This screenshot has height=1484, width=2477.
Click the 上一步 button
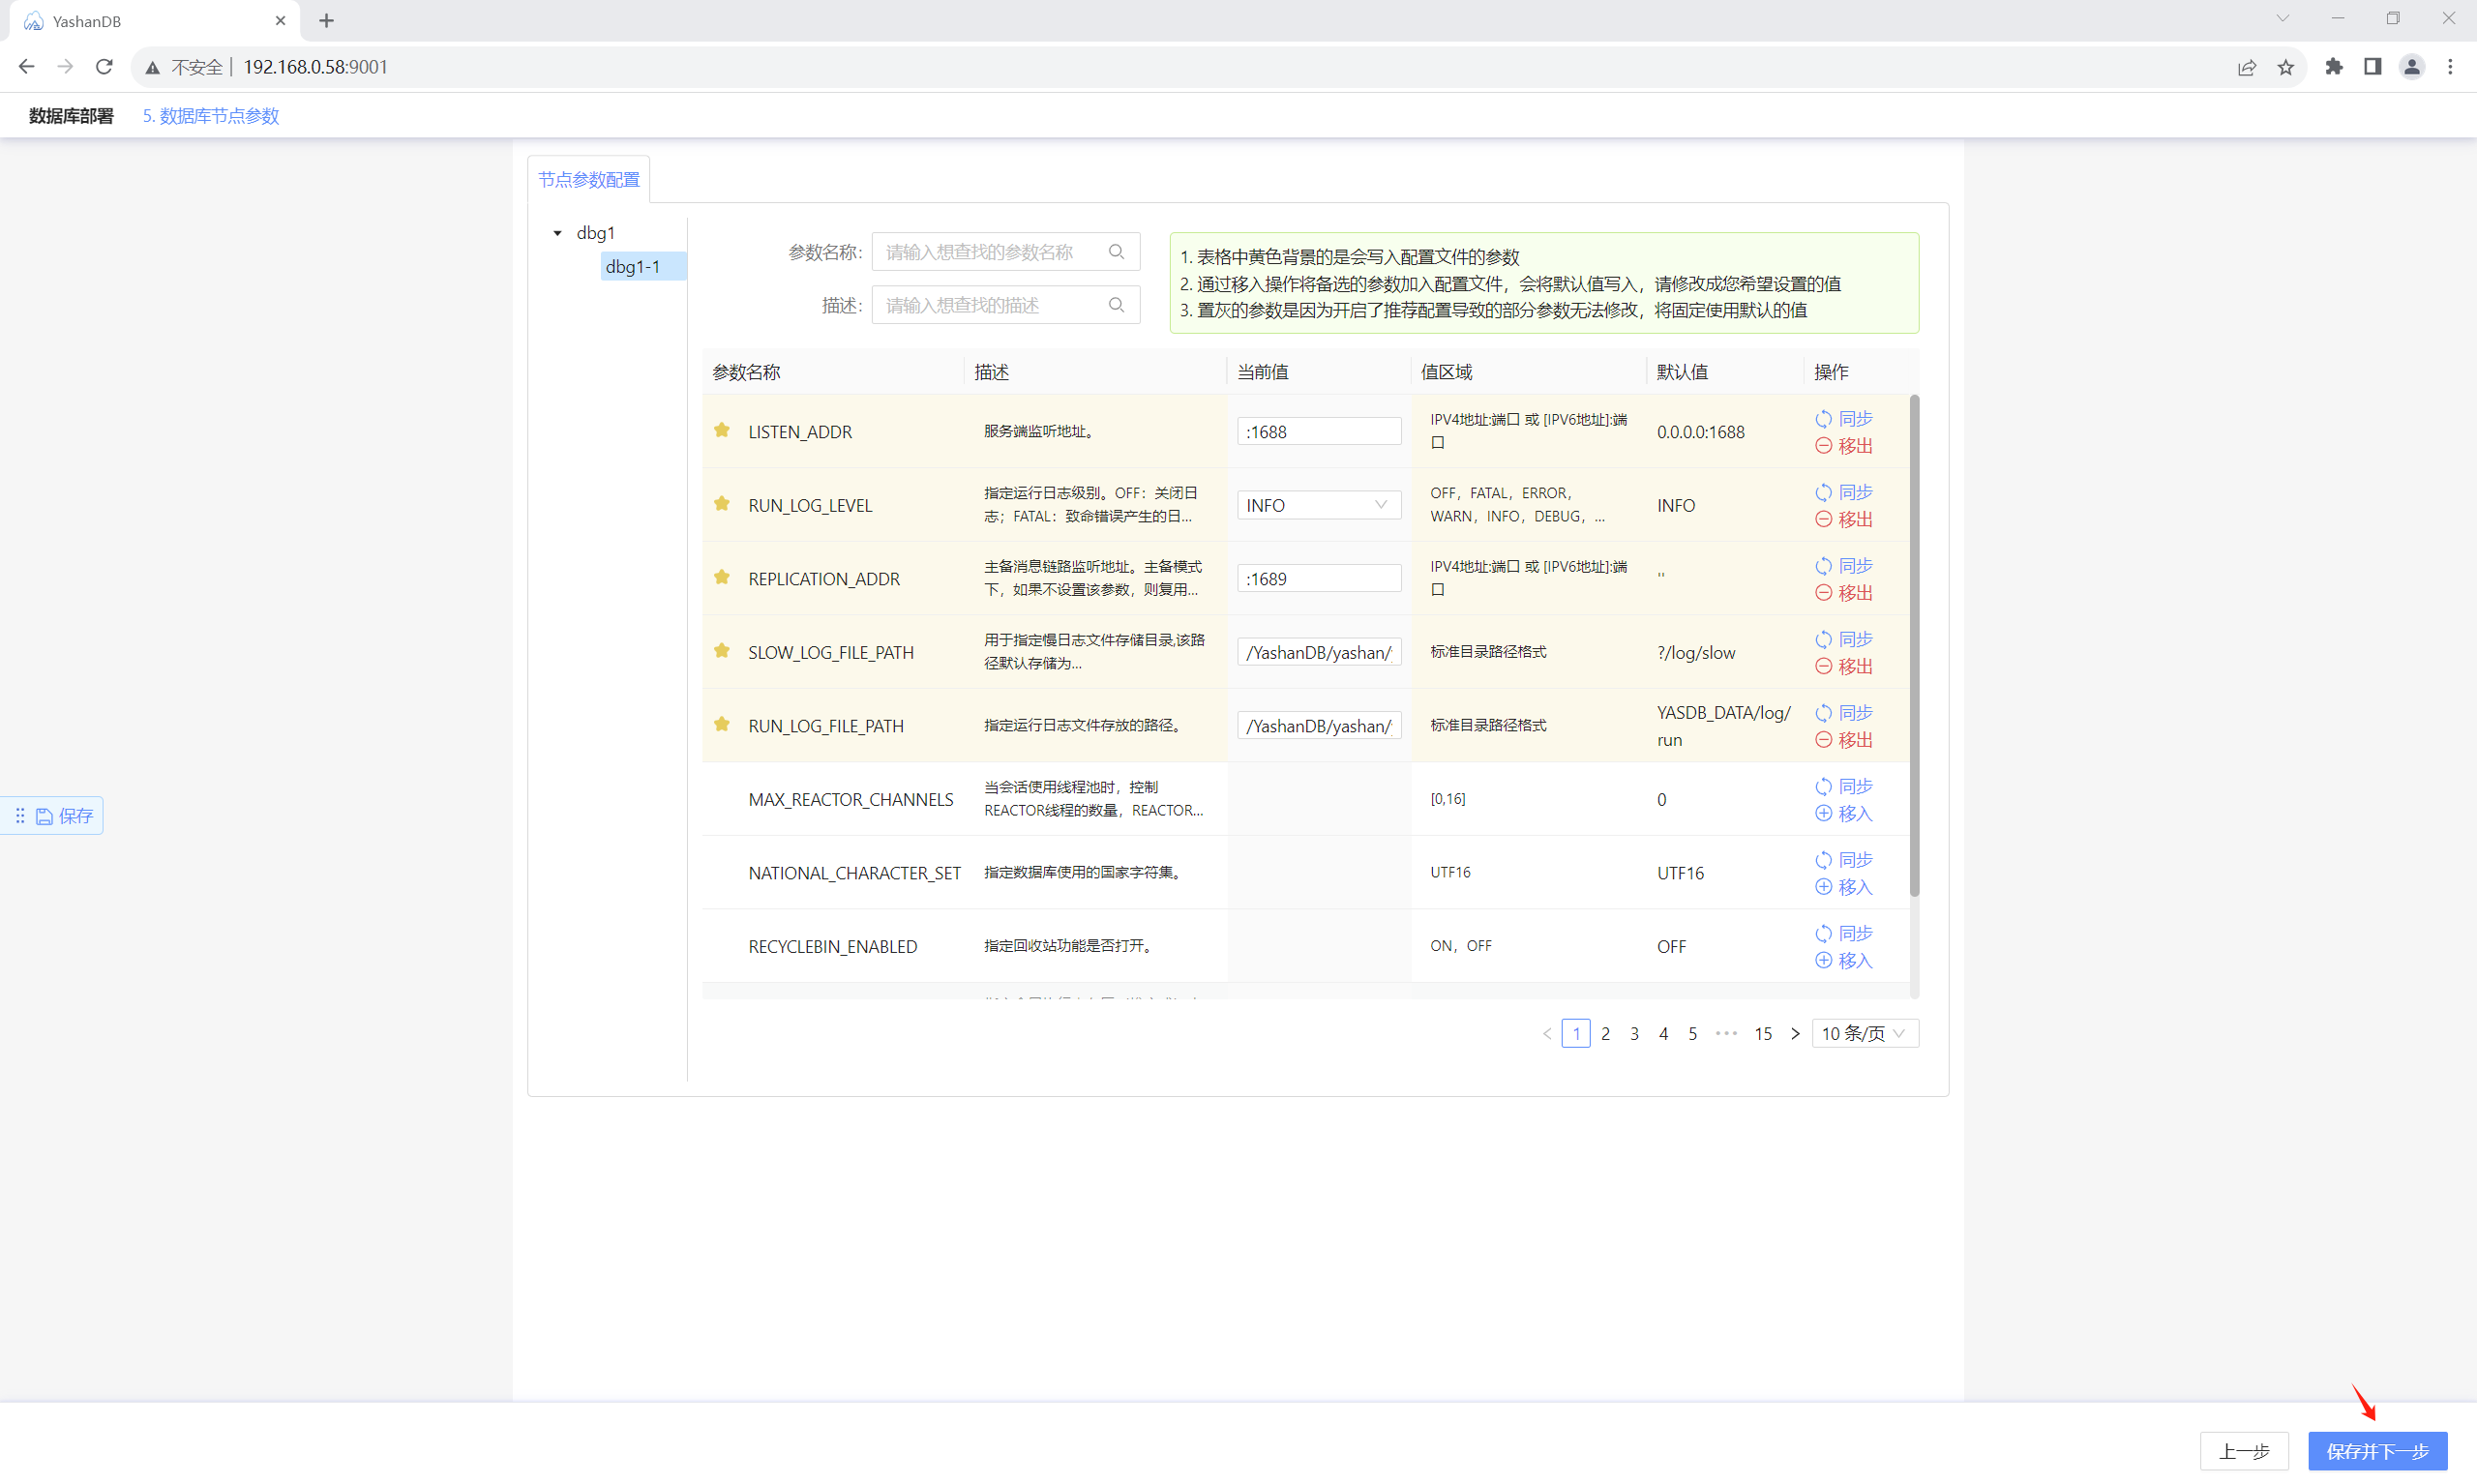point(2243,1451)
